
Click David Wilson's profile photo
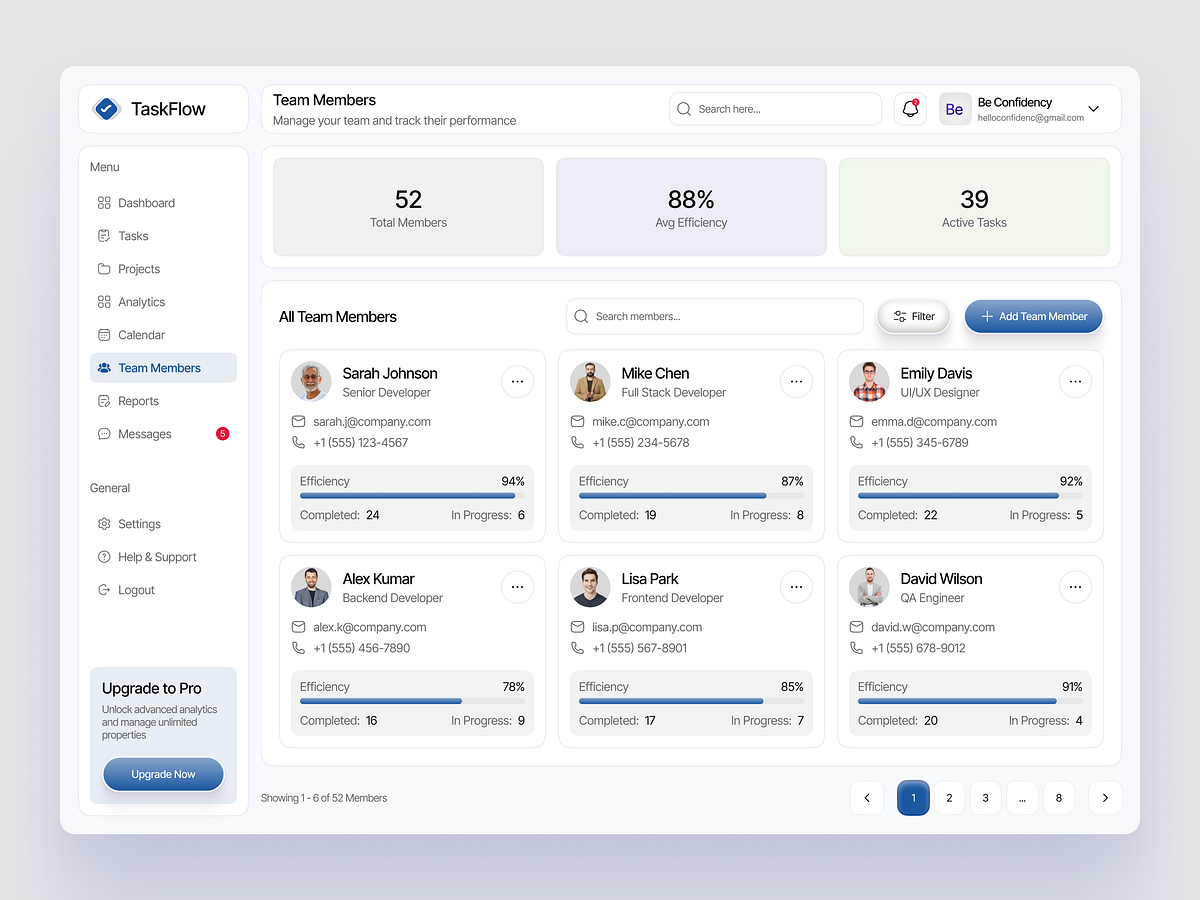pyautogui.click(x=868, y=587)
